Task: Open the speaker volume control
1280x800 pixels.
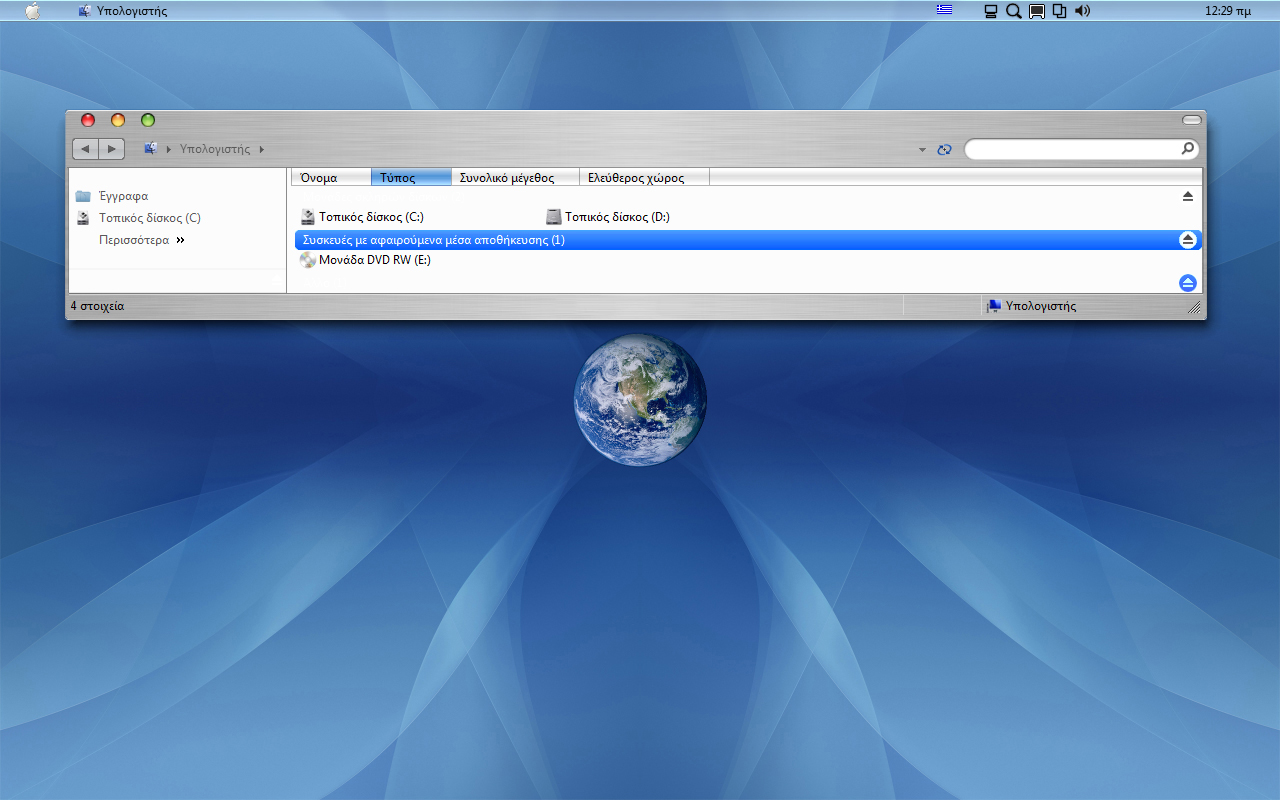Action: (x=1083, y=11)
